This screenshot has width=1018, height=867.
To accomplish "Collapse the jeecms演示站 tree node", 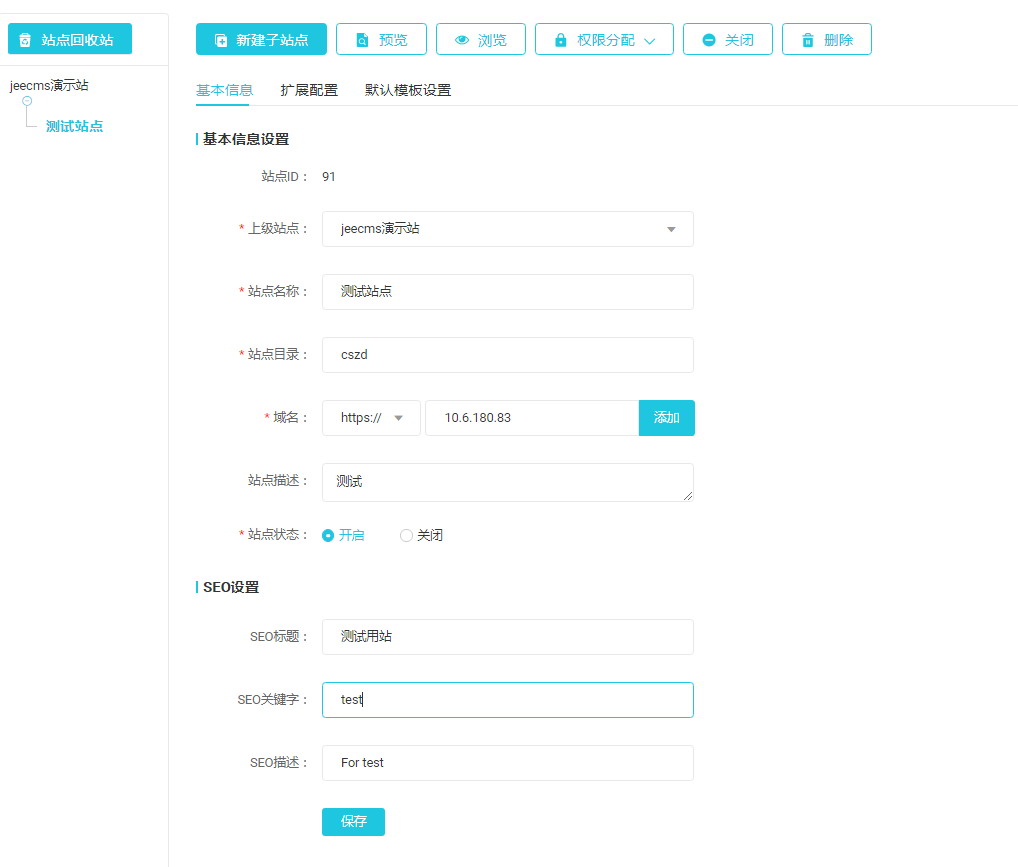I will 27,101.
